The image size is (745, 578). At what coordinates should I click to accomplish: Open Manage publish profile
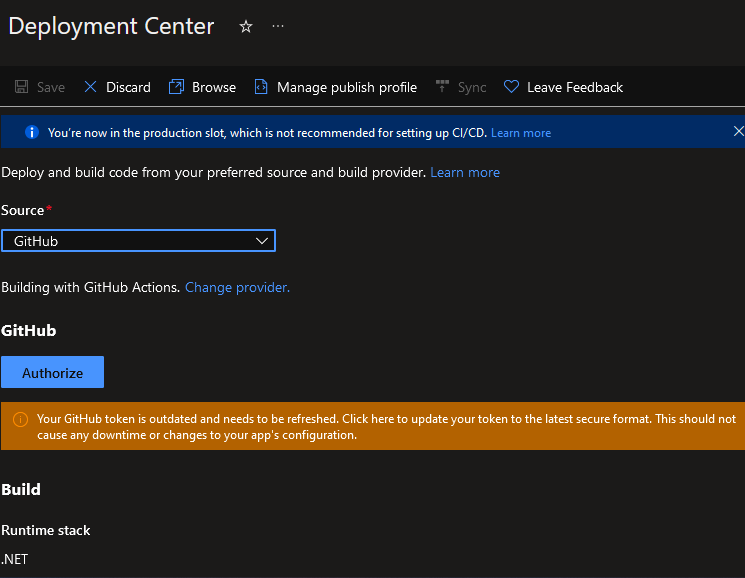pyautogui.click(x=347, y=87)
